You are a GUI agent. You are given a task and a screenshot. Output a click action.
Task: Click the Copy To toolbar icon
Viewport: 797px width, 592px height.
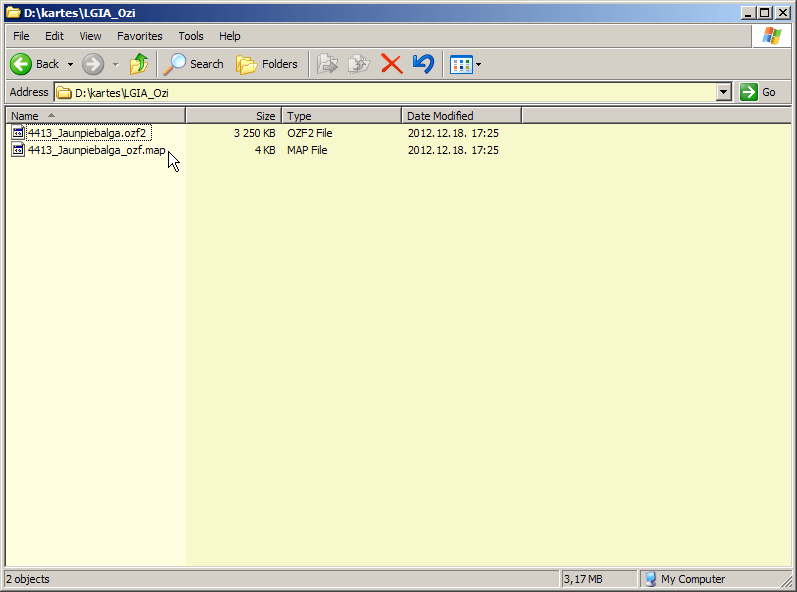pos(359,64)
